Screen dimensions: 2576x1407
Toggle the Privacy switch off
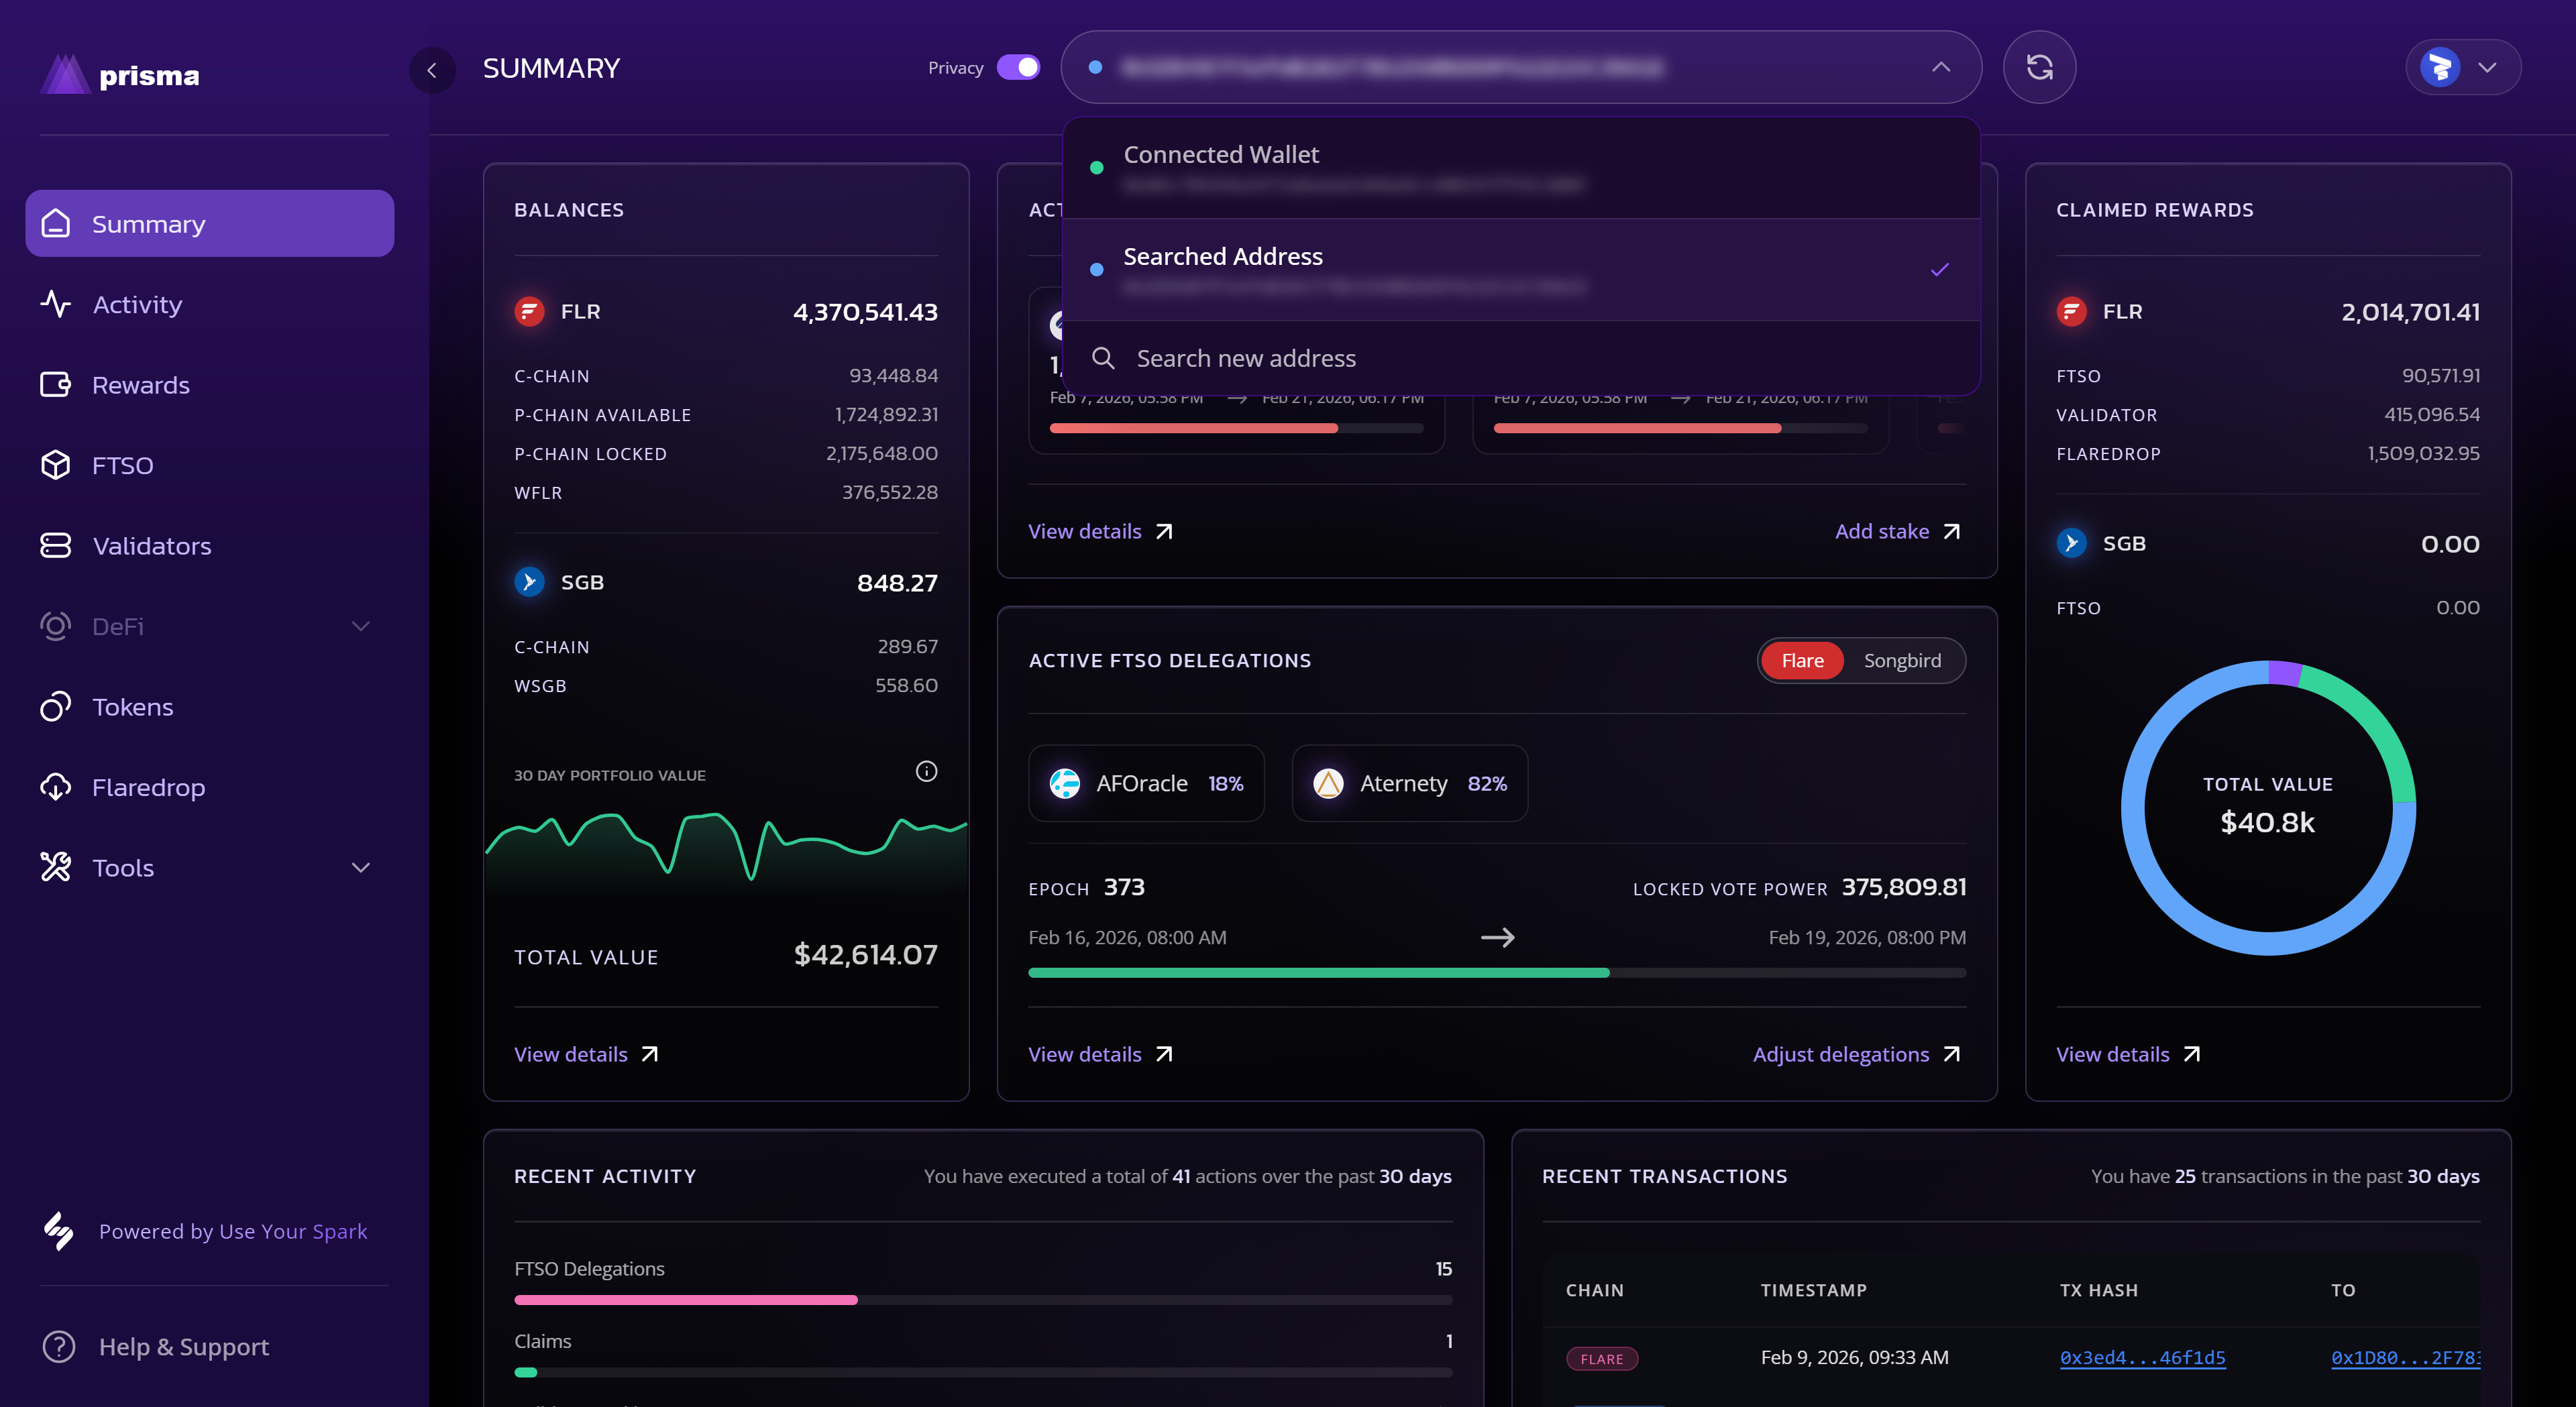1018,67
